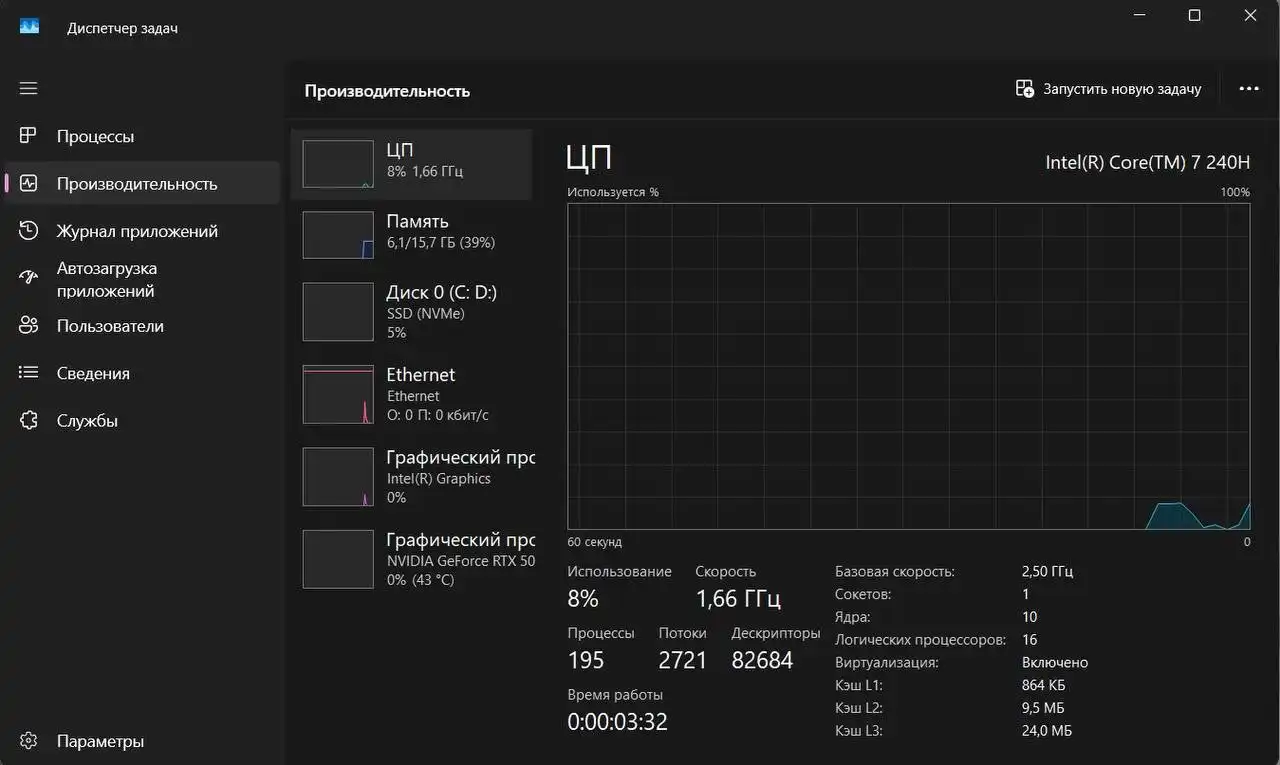Open Intel(R) Graphics GPU item

[x=411, y=476]
